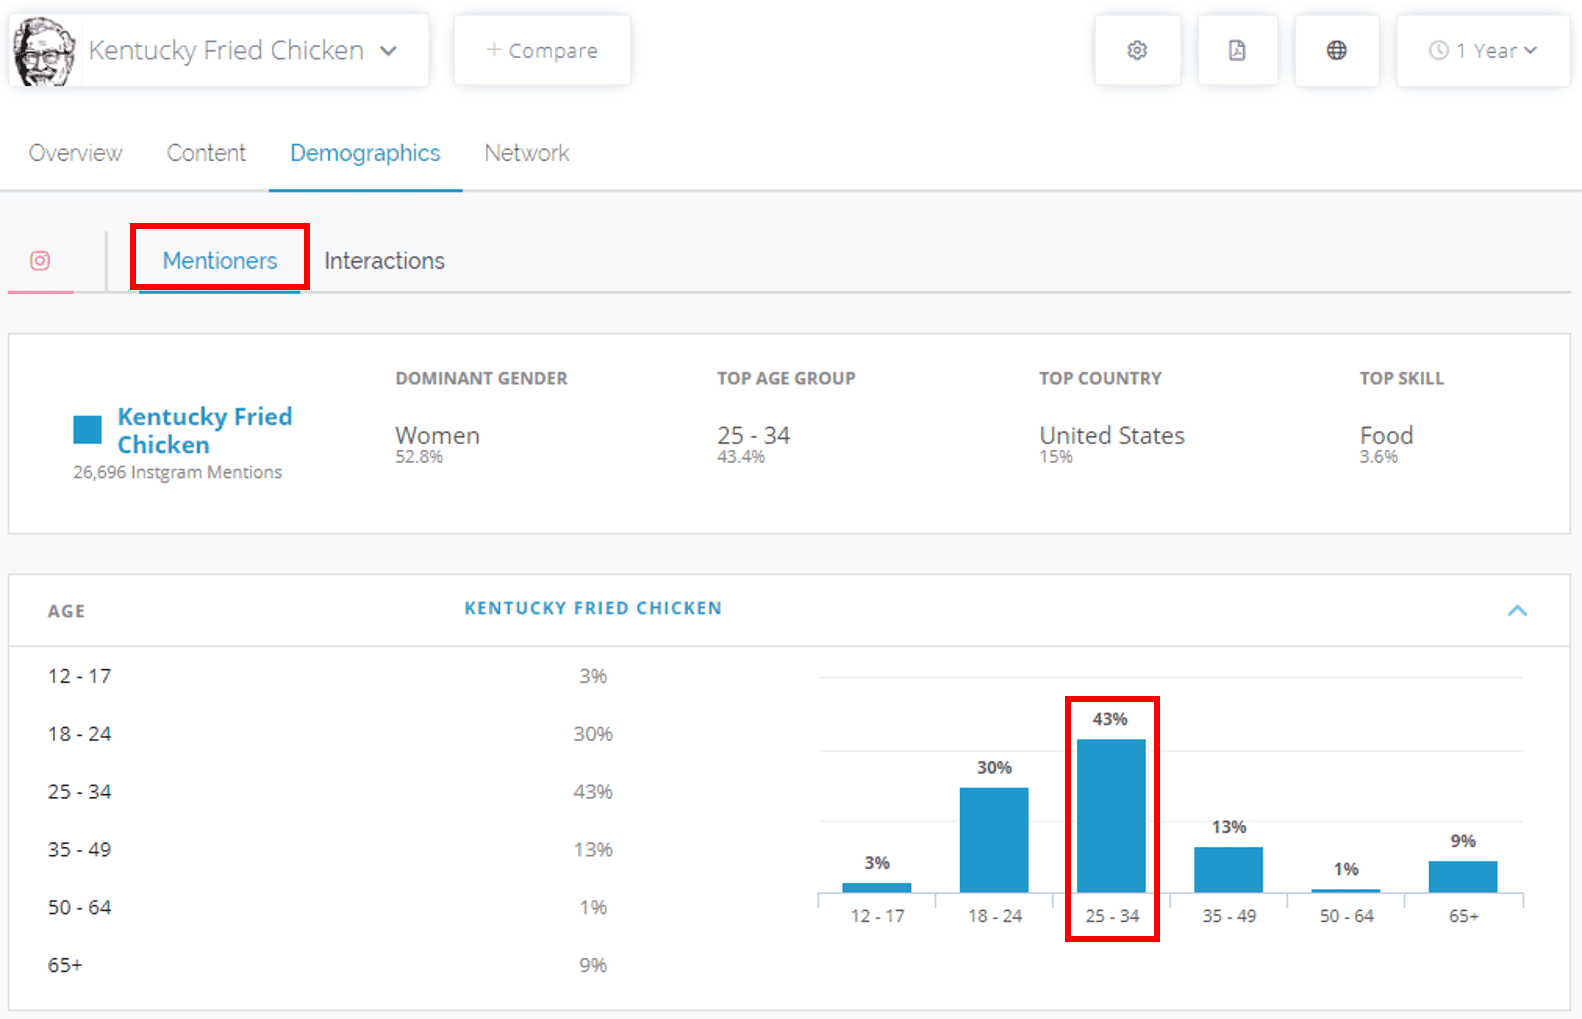
Task: Click the blue Kentucky Fried Chicken color swatch
Action: click(88, 430)
